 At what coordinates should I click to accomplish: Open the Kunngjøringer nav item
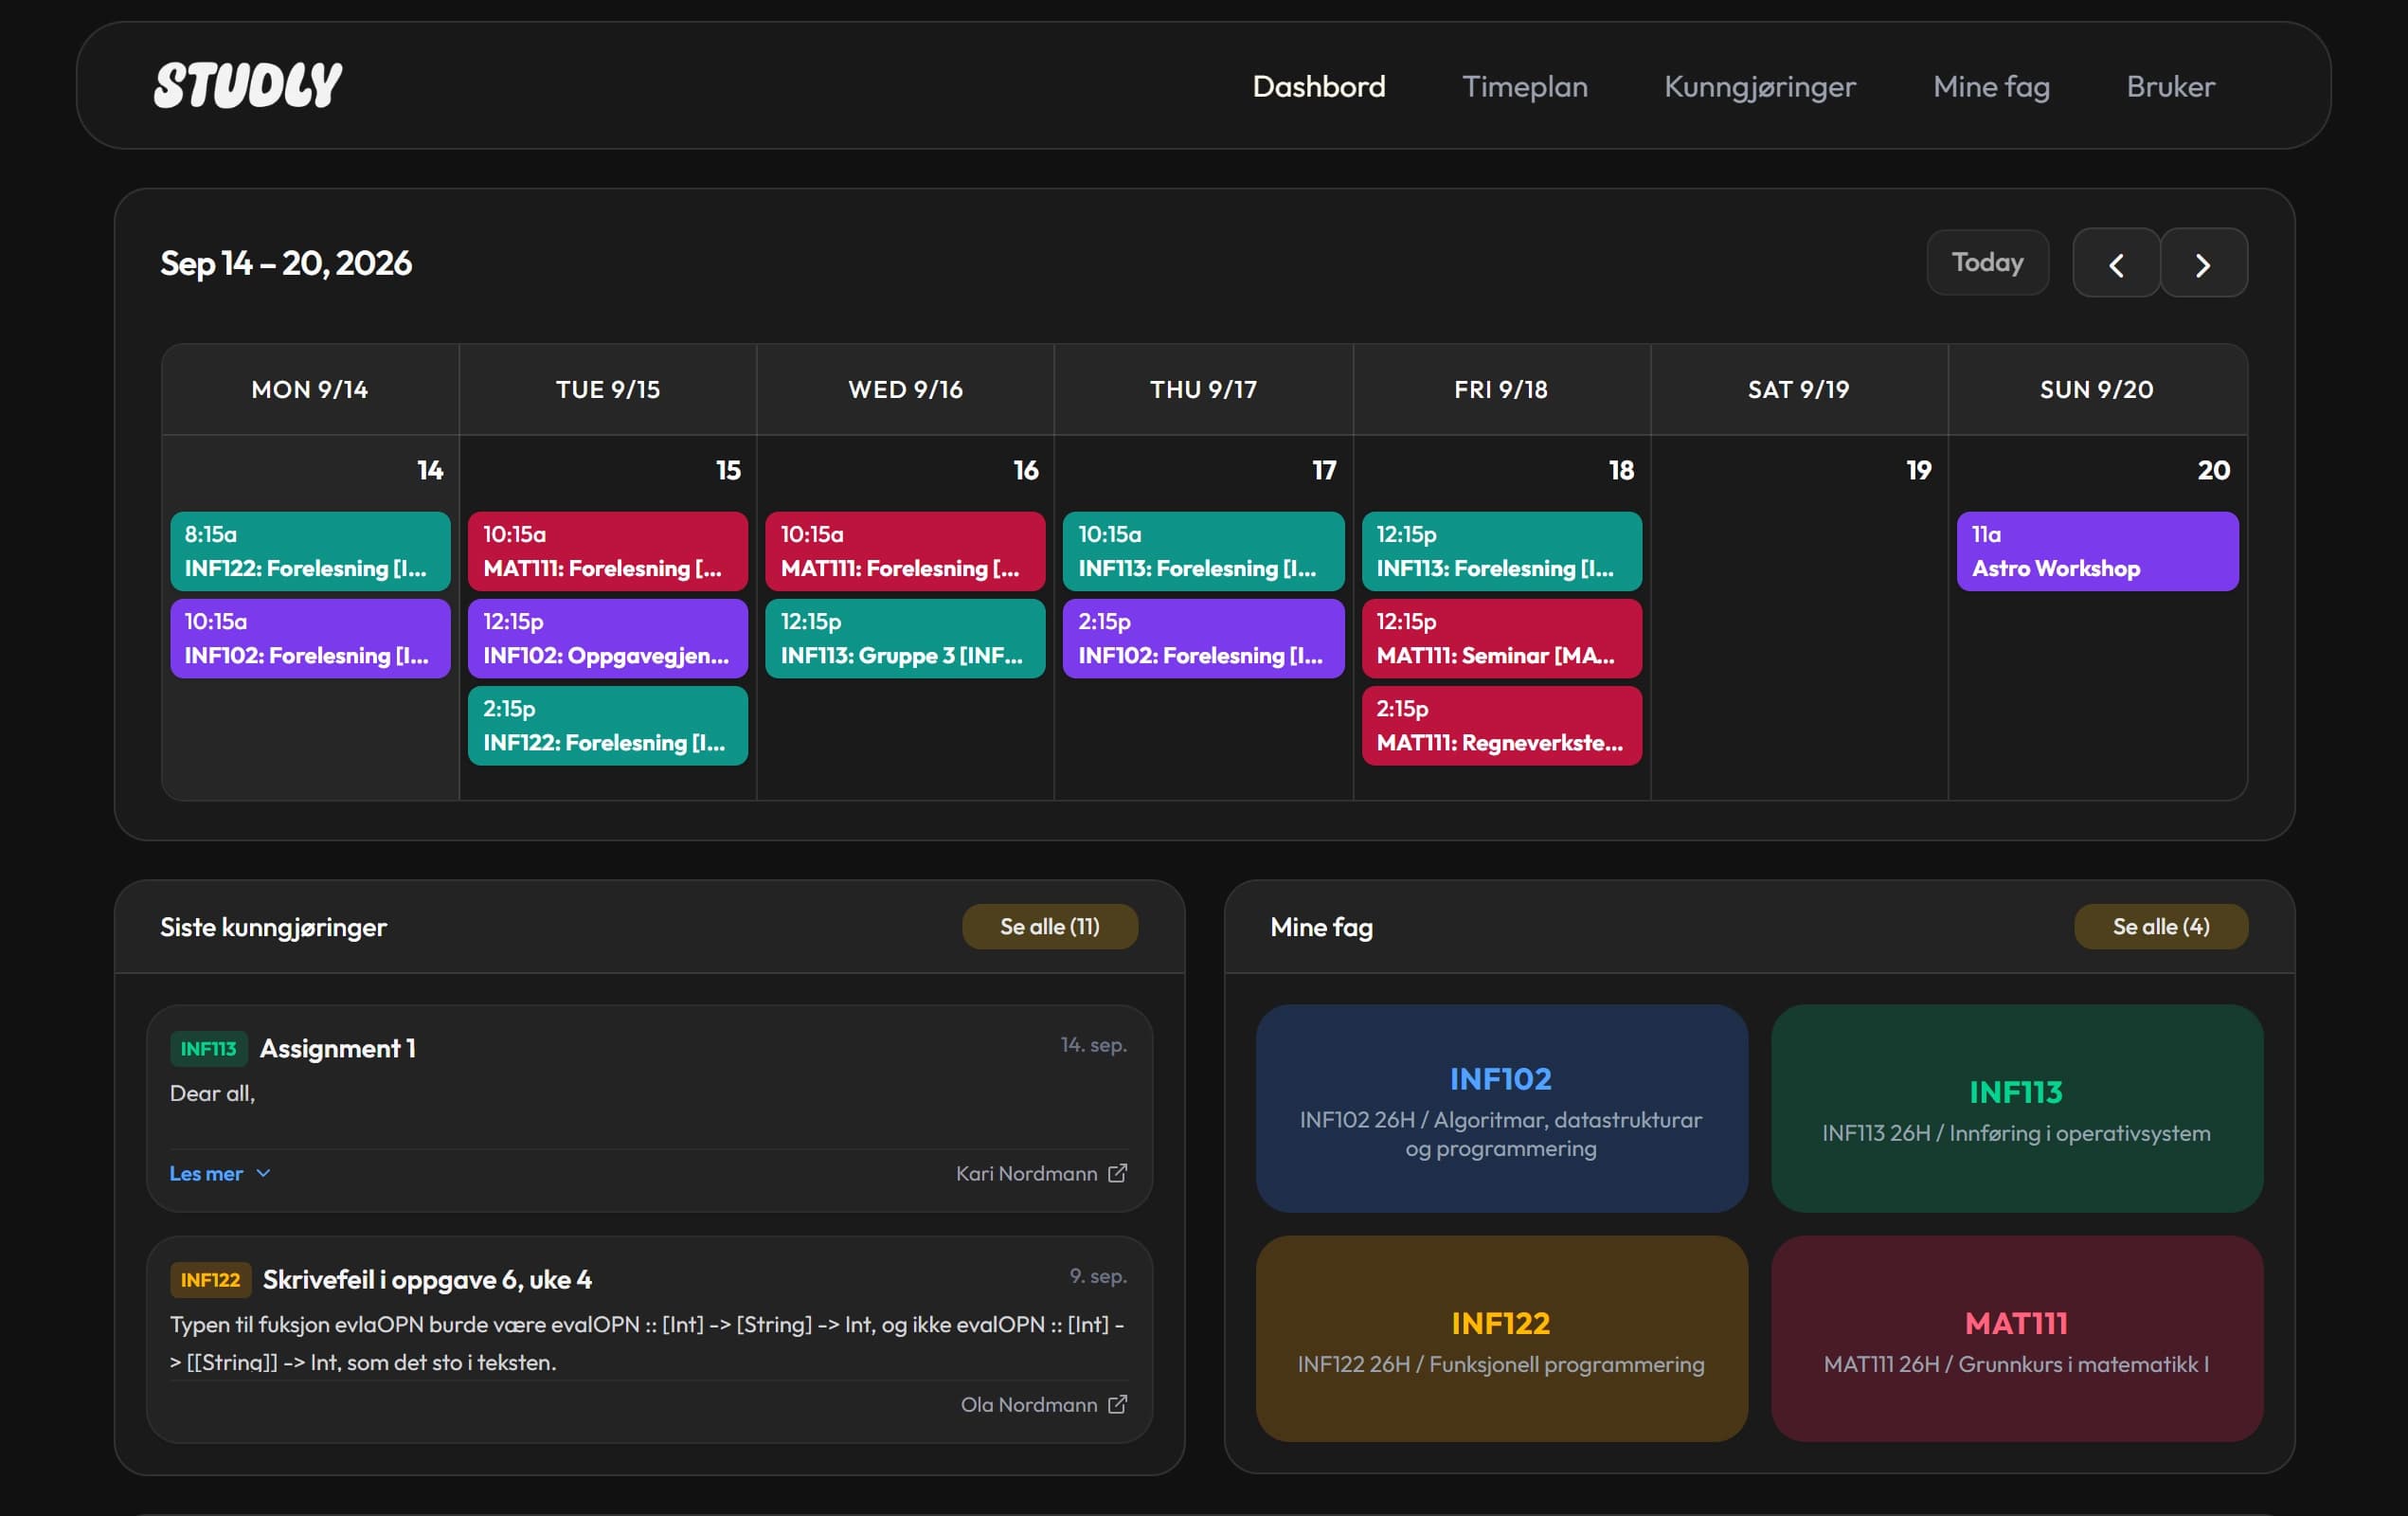tap(1759, 86)
